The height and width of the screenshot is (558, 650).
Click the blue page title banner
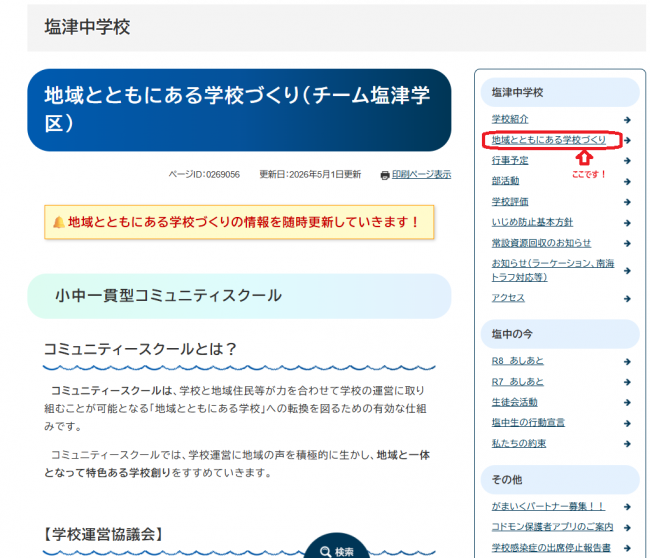239,110
